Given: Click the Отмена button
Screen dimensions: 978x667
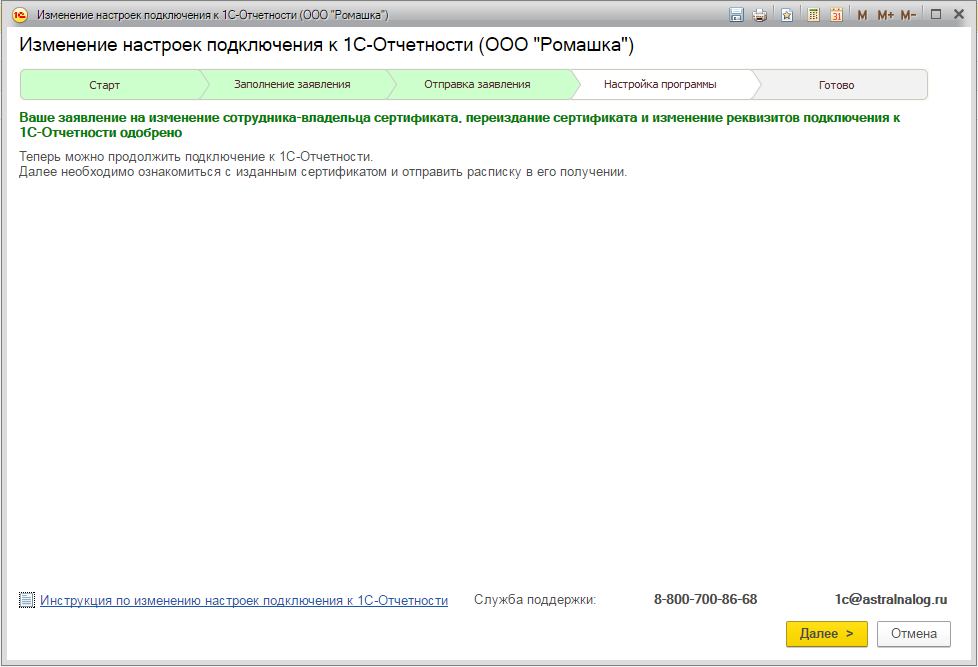Looking at the screenshot, I should 914,634.
